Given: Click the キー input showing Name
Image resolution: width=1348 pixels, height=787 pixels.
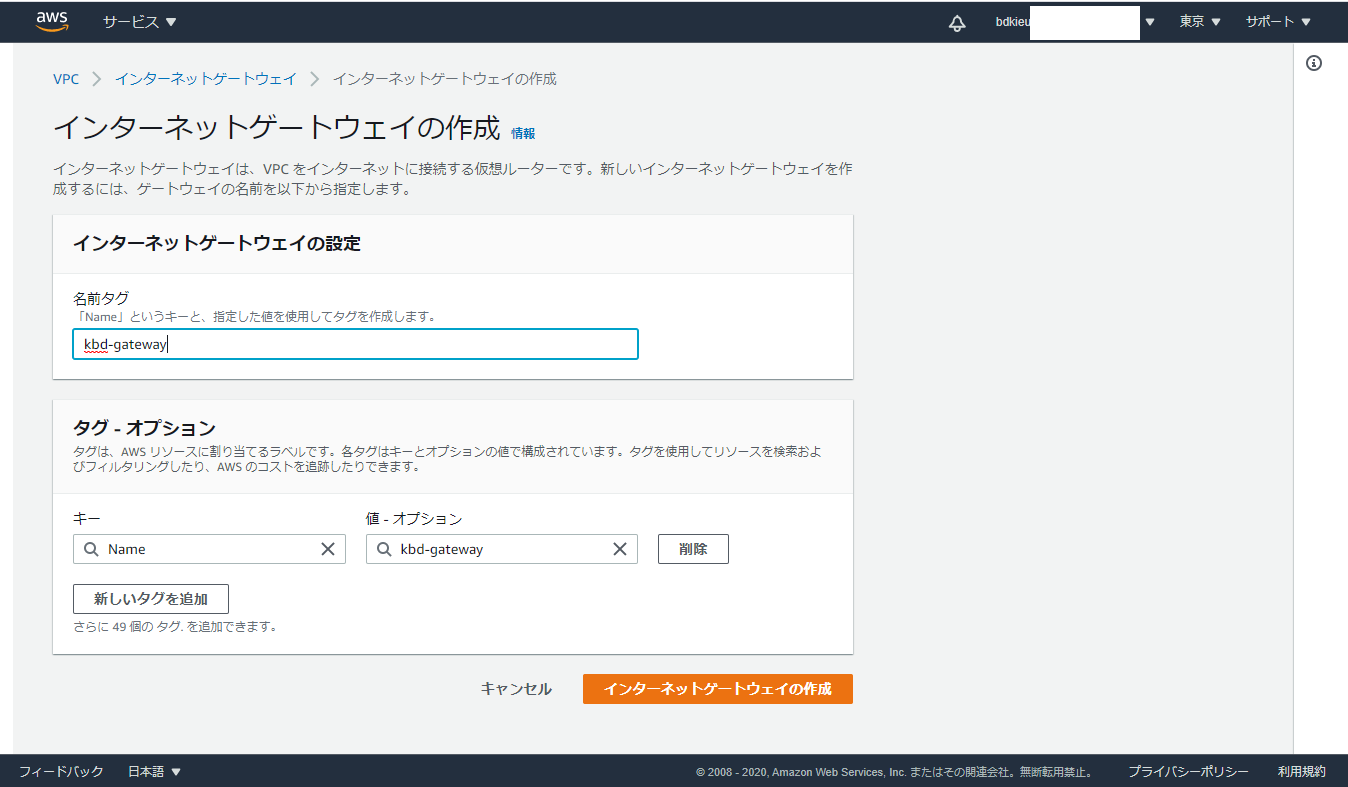Looking at the screenshot, I should point(209,549).
